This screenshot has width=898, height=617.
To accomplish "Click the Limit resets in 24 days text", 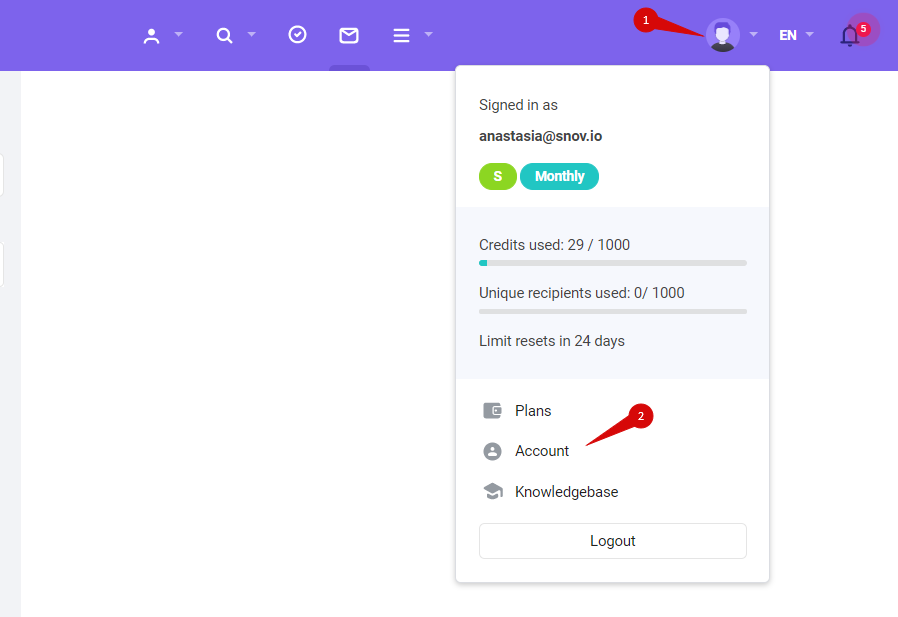I will point(552,341).
